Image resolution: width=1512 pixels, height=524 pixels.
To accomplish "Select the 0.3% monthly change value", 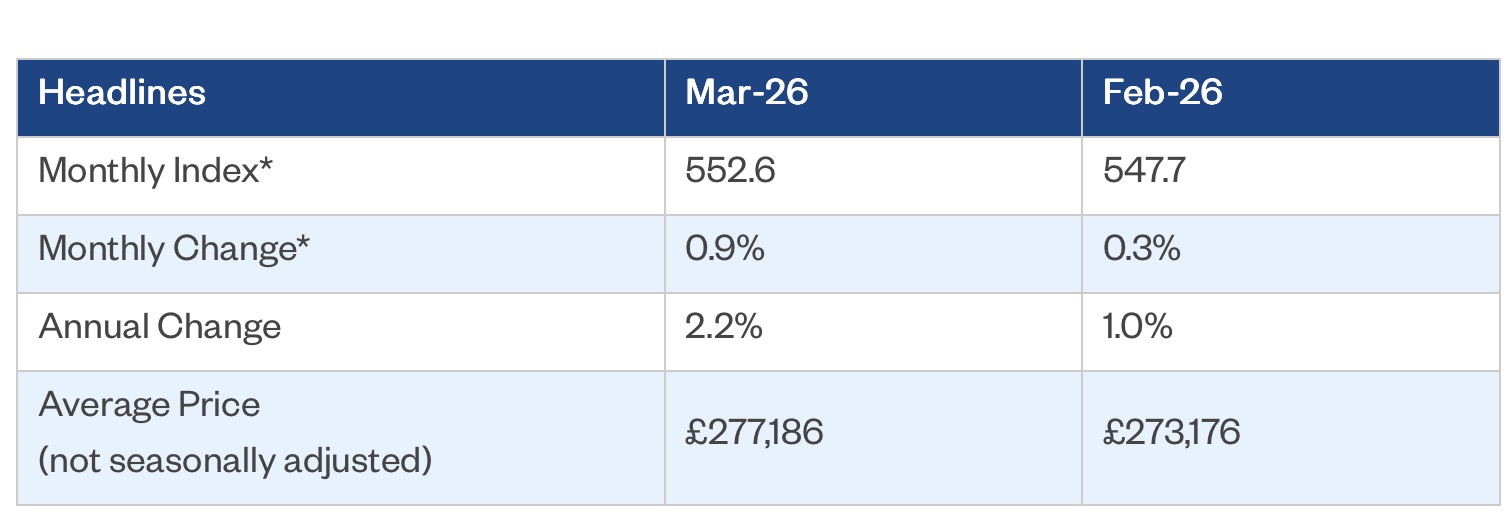I will pos(1141,249).
